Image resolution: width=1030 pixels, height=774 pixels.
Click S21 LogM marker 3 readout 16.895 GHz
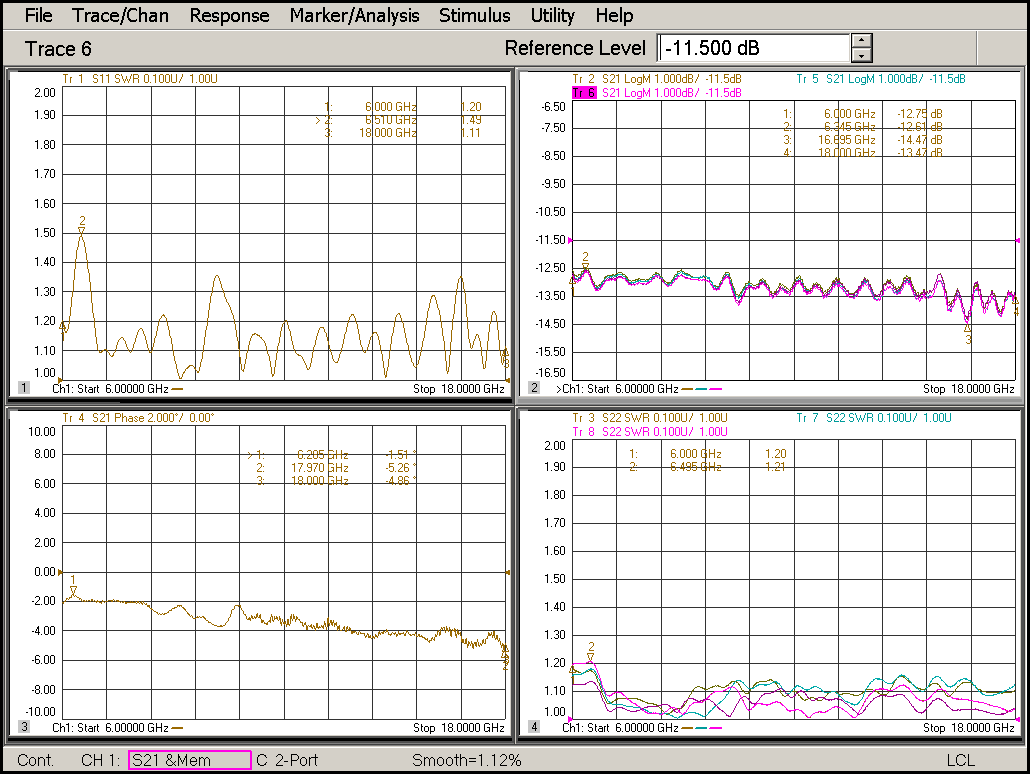[x=847, y=140]
